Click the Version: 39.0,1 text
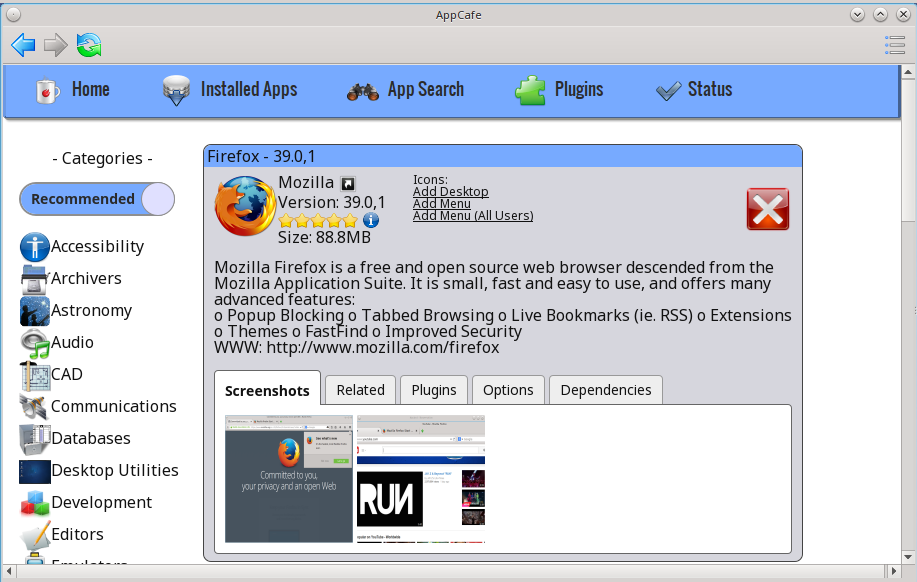917x582 pixels. point(332,202)
